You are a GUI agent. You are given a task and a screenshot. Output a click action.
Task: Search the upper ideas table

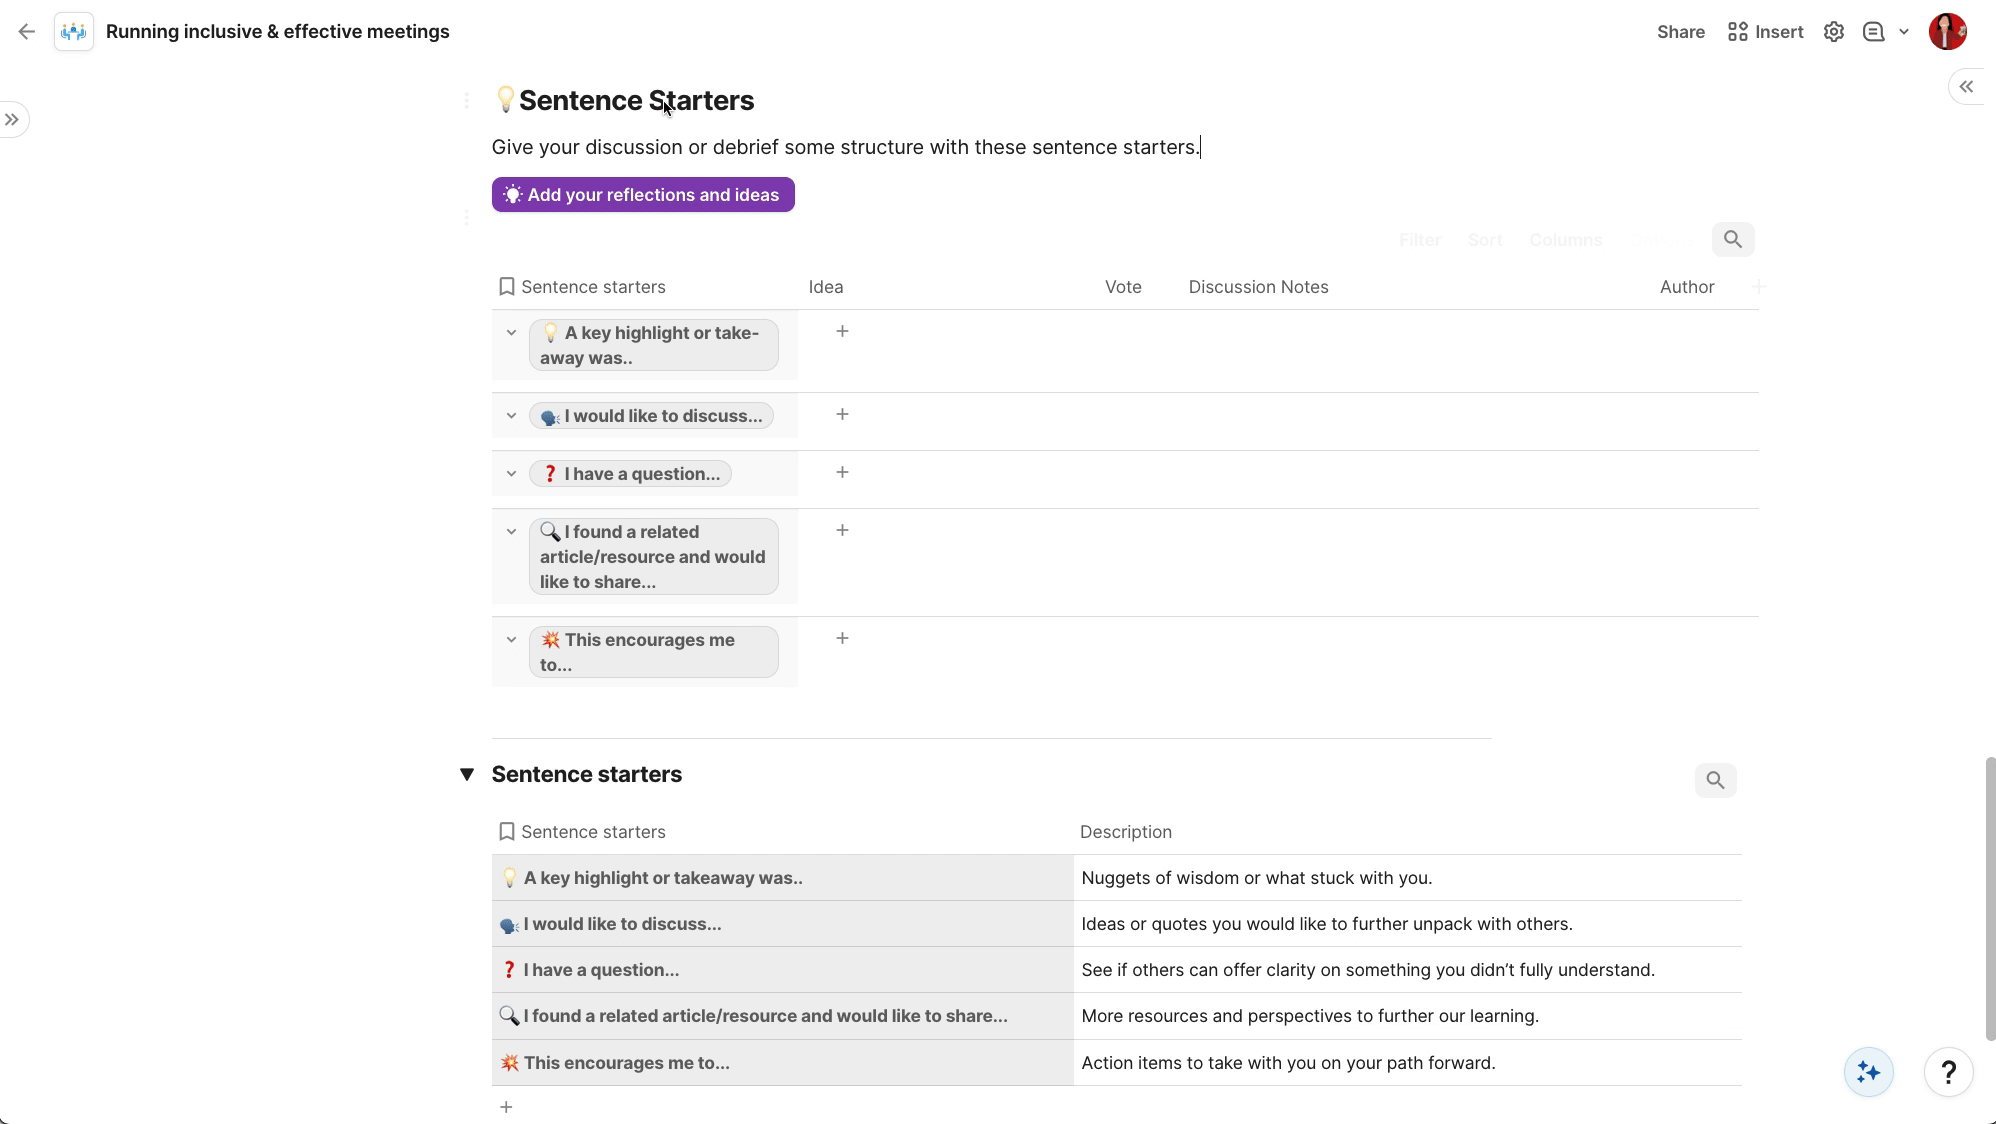pos(1733,240)
